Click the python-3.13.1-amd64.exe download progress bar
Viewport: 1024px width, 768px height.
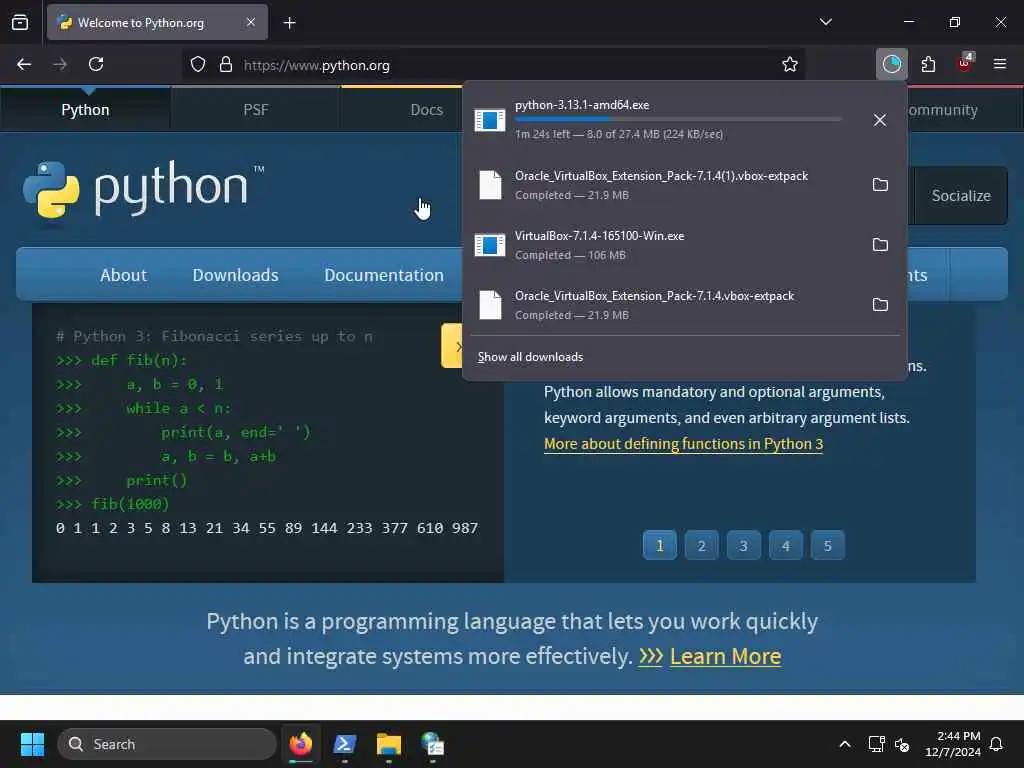tap(678, 120)
